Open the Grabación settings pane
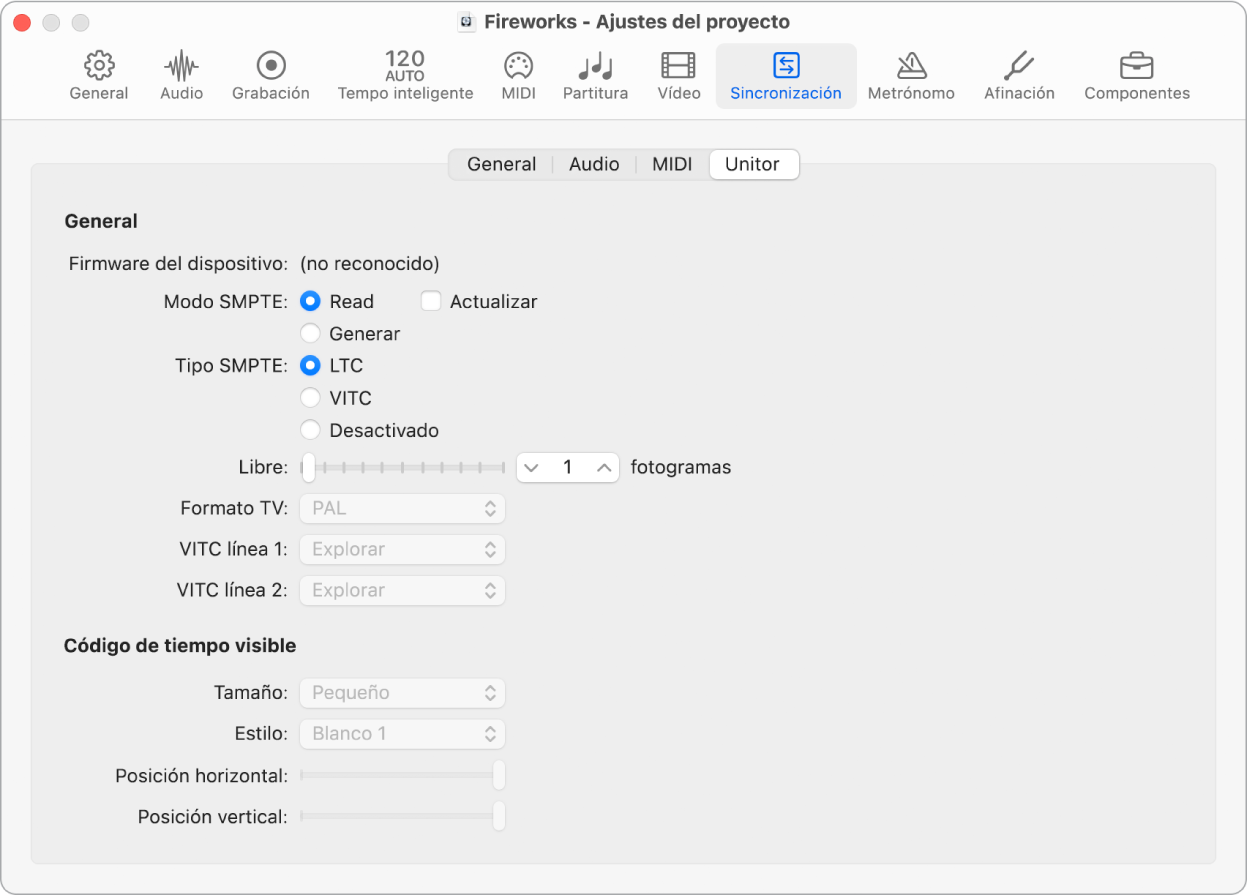 [x=271, y=77]
